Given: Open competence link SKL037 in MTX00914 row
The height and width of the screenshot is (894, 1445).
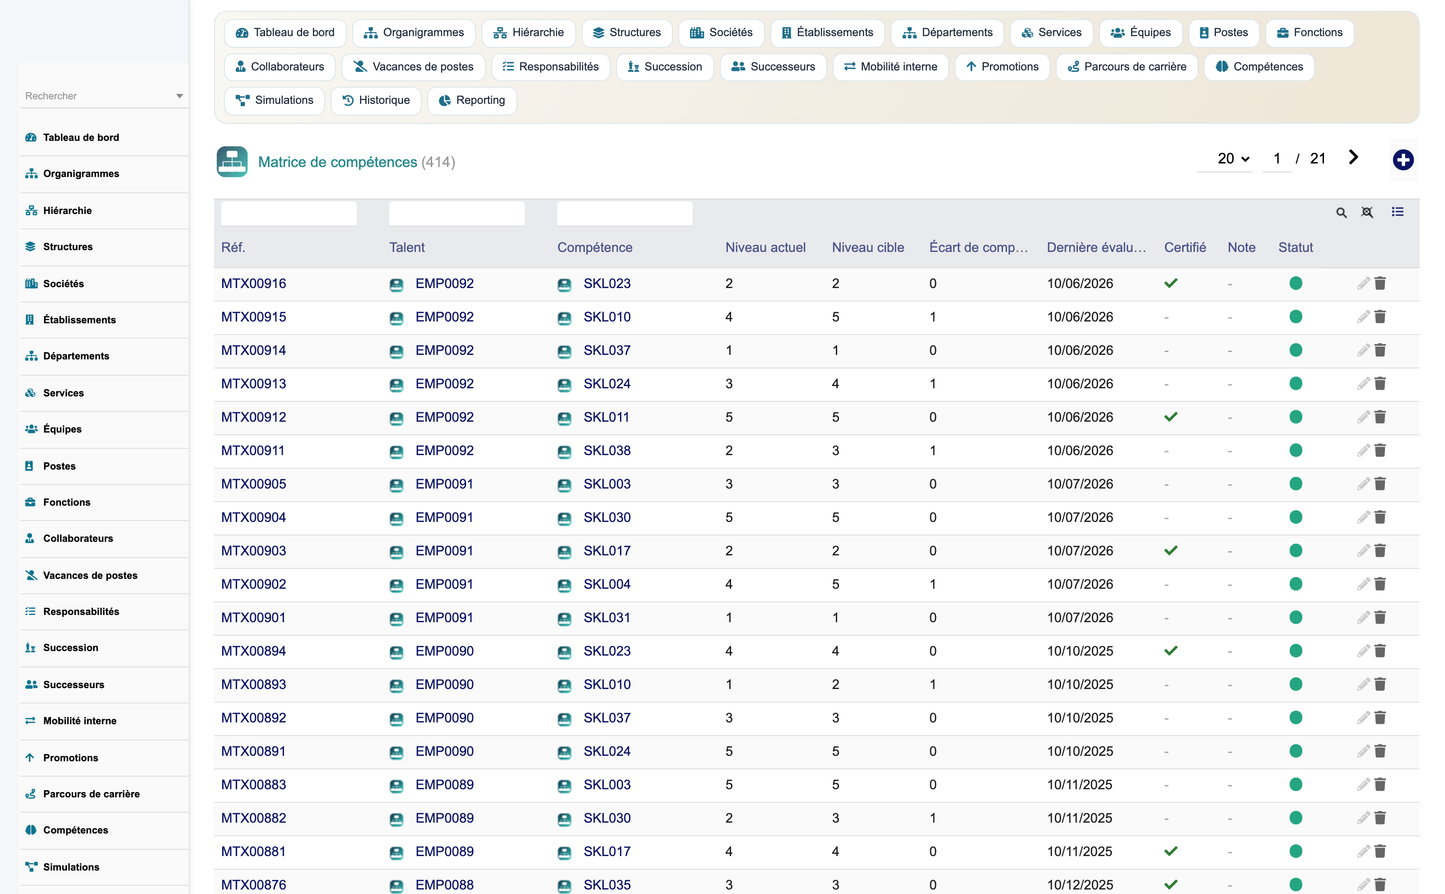Looking at the screenshot, I should tap(607, 351).
